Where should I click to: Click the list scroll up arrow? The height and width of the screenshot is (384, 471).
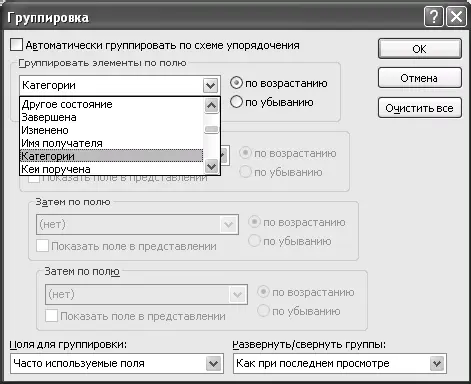211,106
